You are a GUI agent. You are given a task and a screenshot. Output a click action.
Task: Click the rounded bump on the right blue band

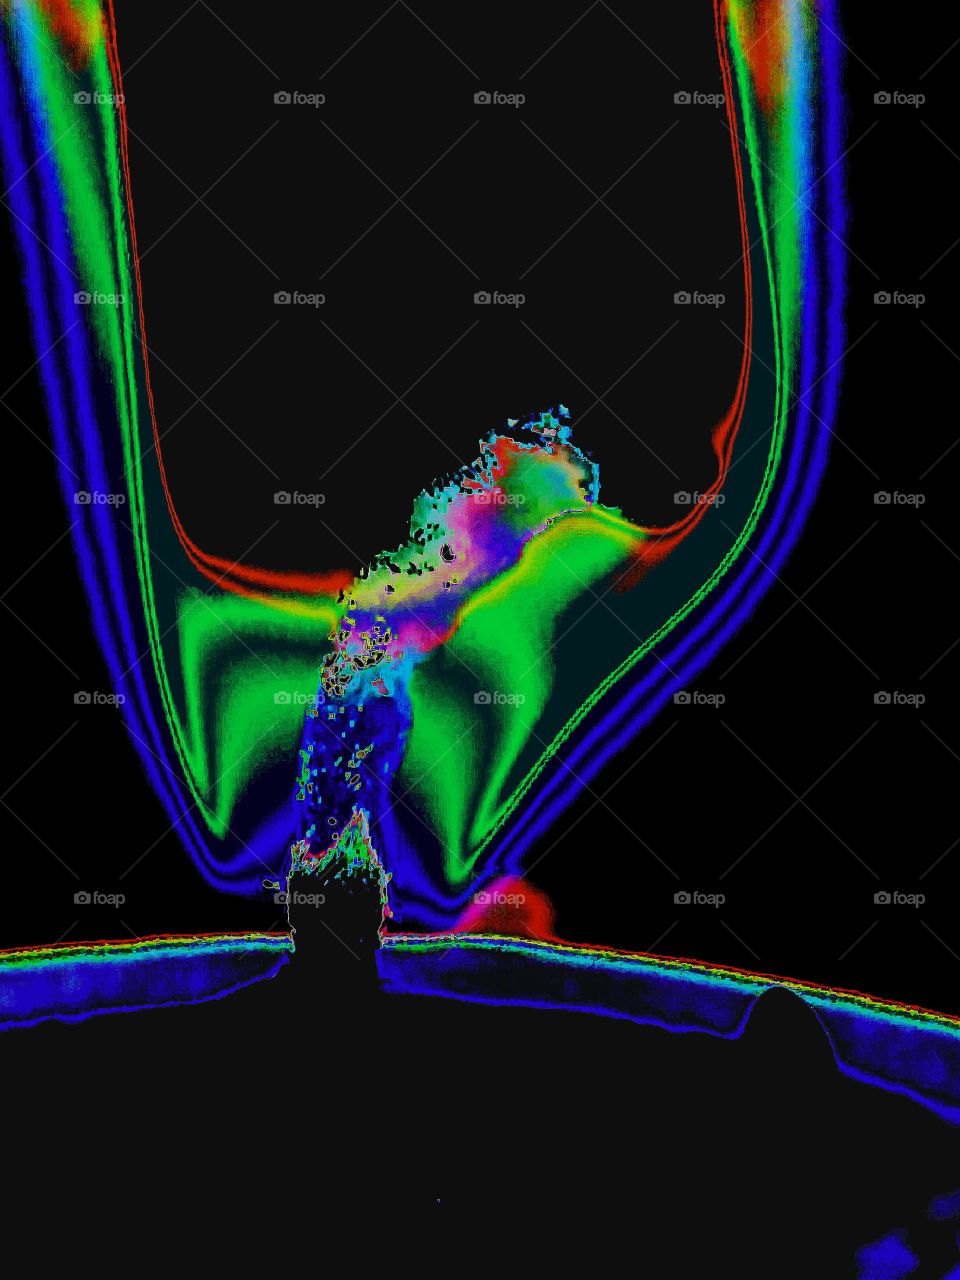(785, 1005)
